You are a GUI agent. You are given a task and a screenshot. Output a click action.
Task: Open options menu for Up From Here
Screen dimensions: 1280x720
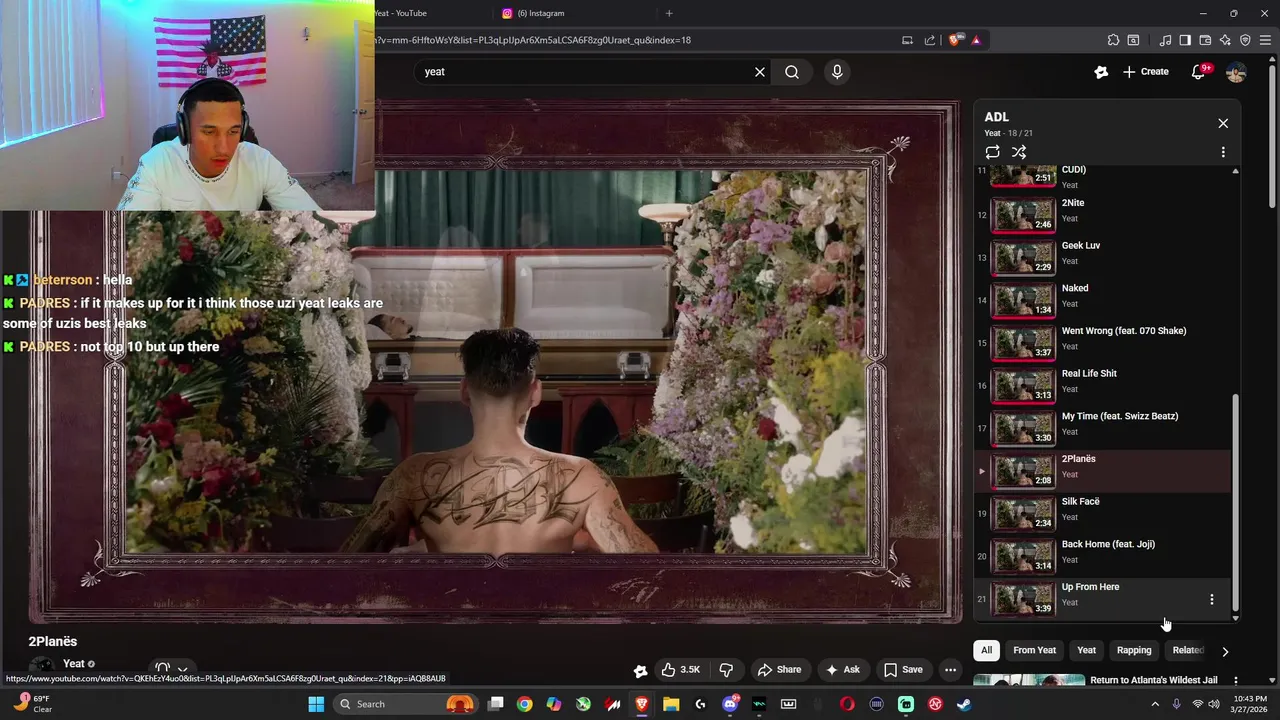tap(1212, 599)
